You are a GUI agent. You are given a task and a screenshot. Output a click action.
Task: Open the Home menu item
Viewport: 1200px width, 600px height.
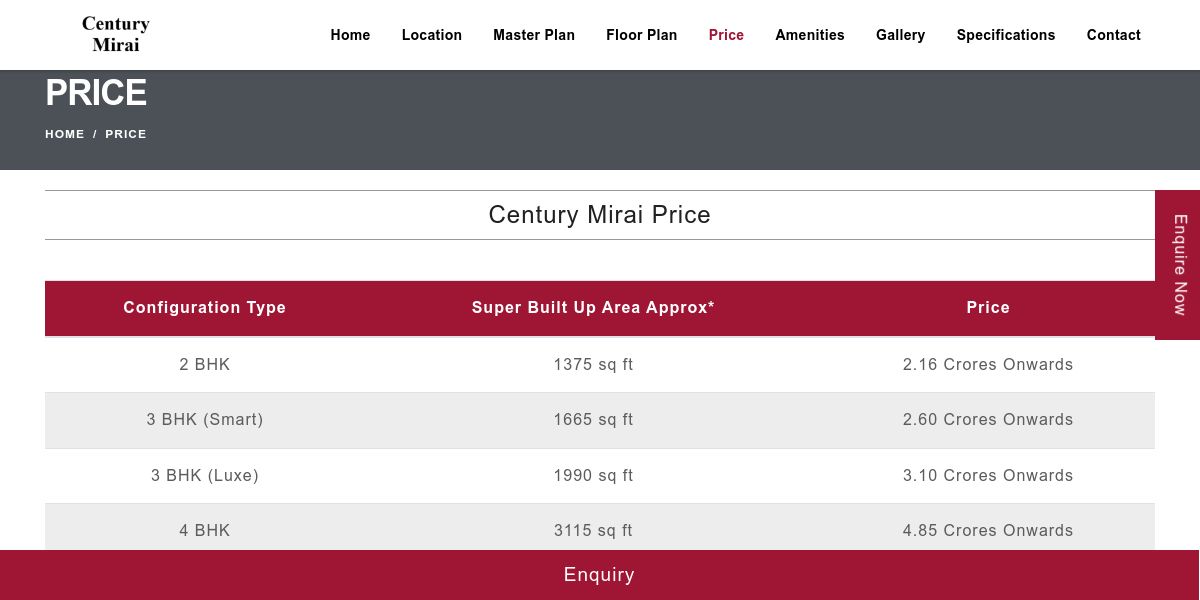click(x=350, y=35)
